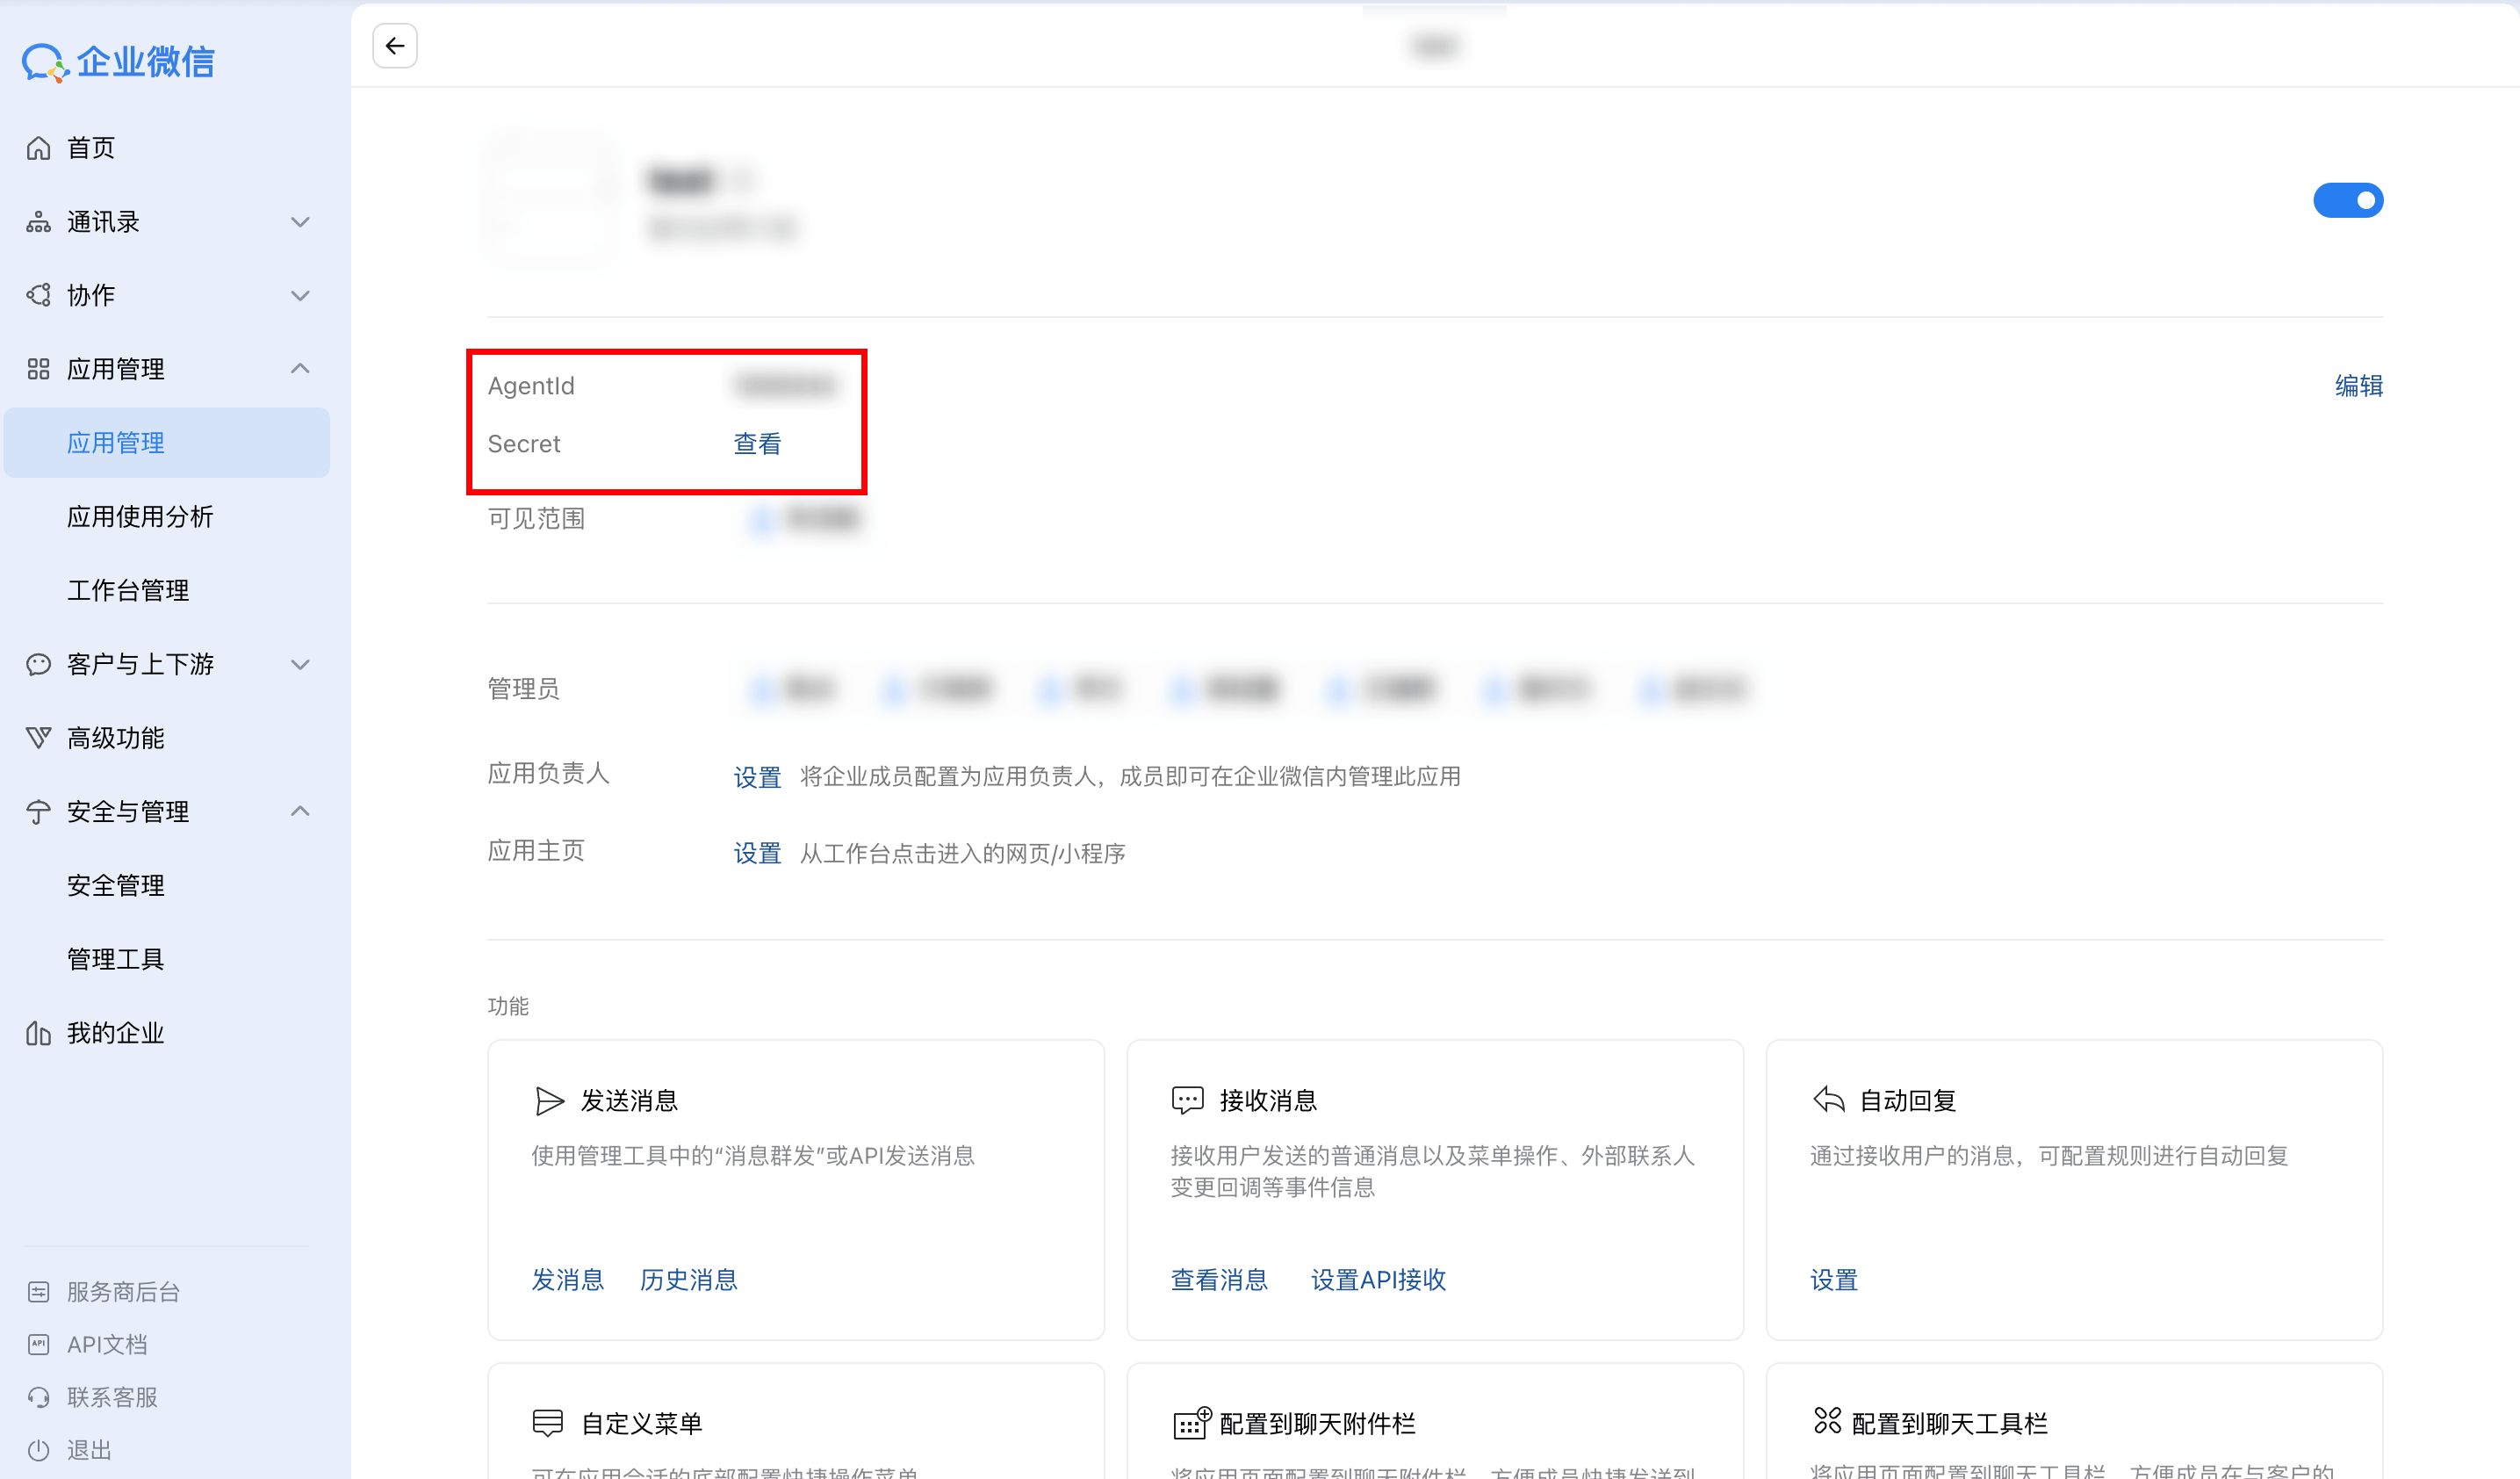The height and width of the screenshot is (1479, 2520).
Task: Click the 服务商后台 icon
Action: [x=38, y=1292]
